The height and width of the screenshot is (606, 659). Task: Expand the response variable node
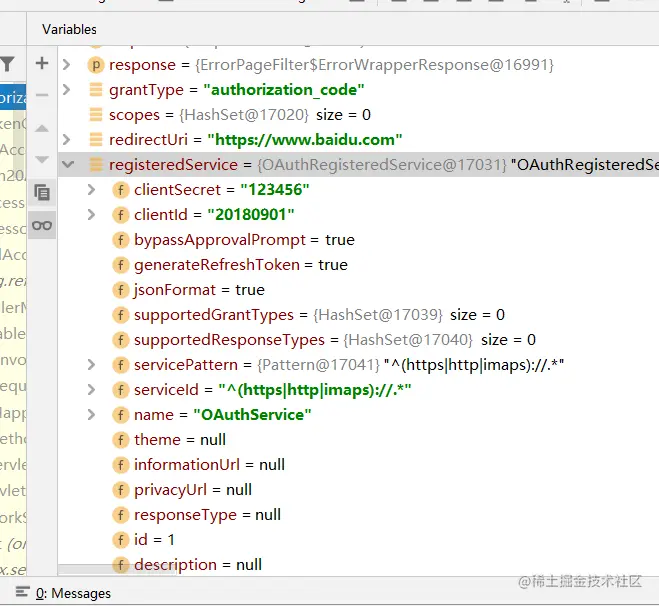66,65
